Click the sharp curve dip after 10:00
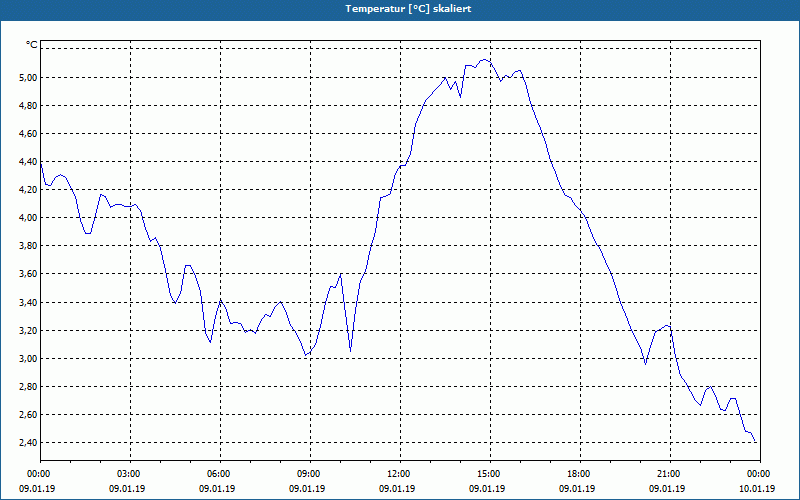The width and height of the screenshot is (800, 500). tap(351, 351)
